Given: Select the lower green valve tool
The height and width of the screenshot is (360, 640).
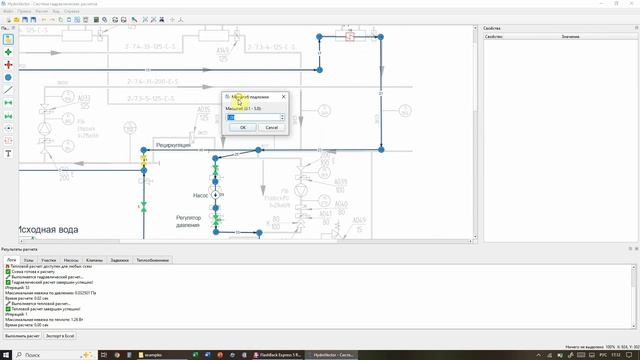Looking at the screenshot, I should [x=8, y=116].
